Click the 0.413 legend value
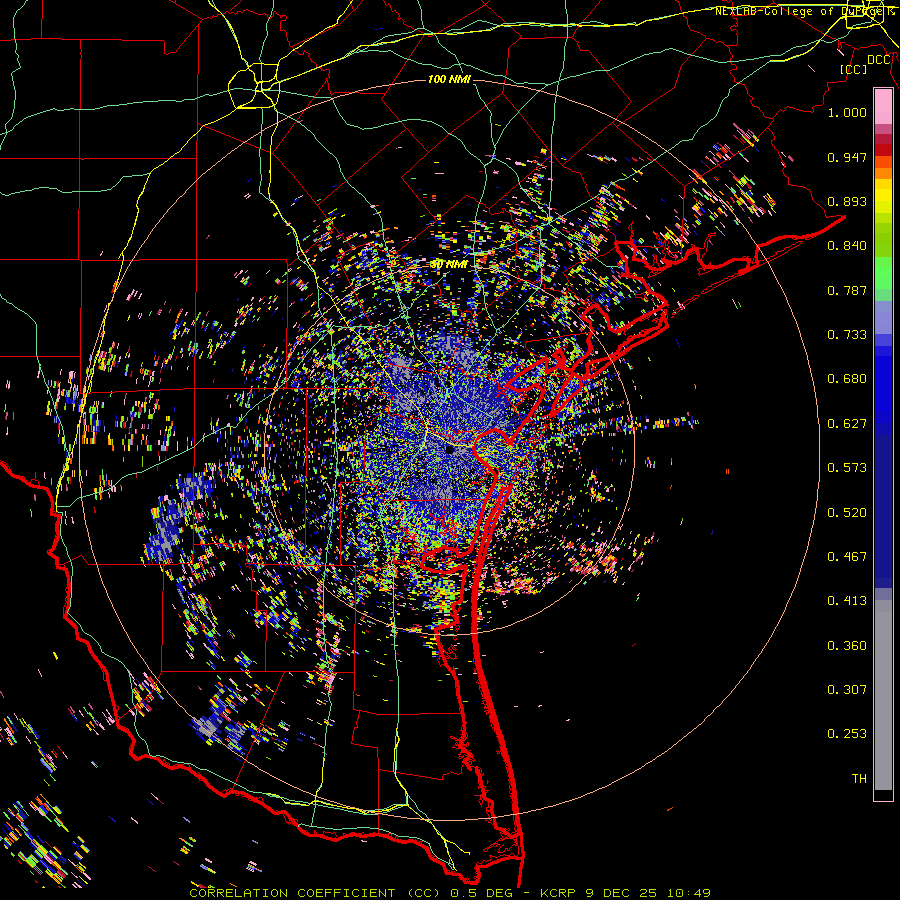The image size is (900, 900). (847, 601)
